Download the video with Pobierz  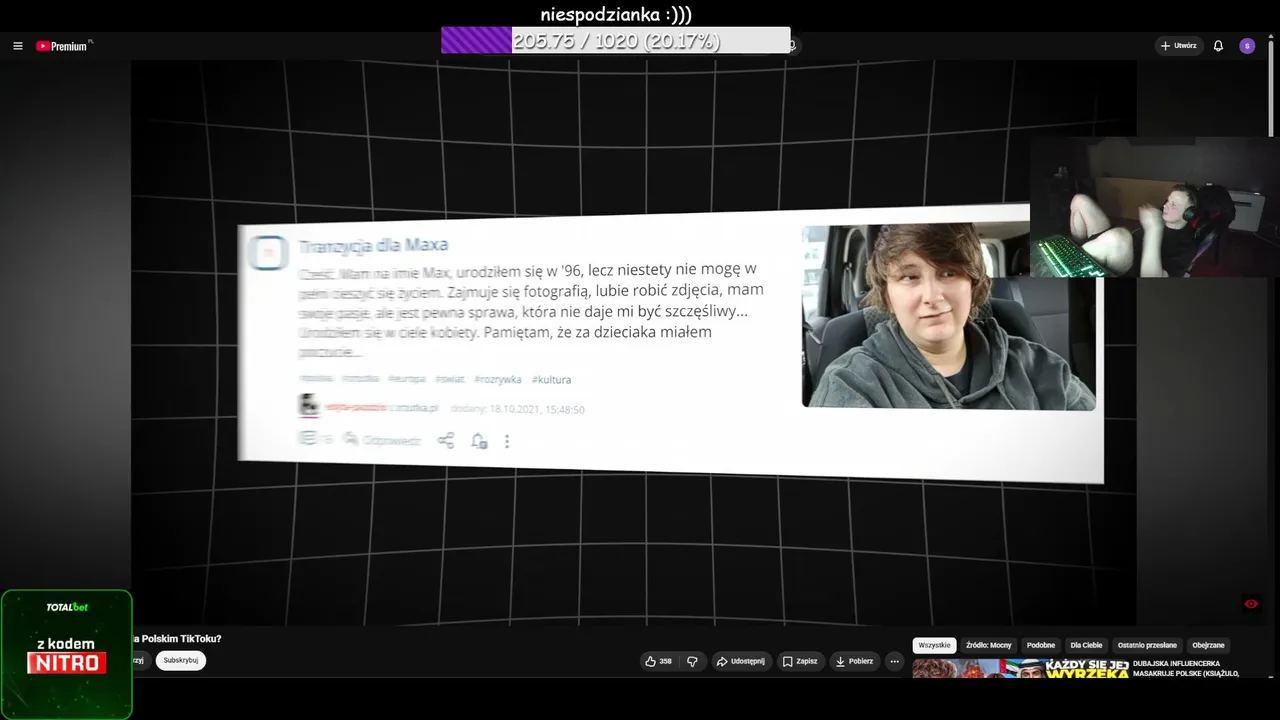[855, 661]
